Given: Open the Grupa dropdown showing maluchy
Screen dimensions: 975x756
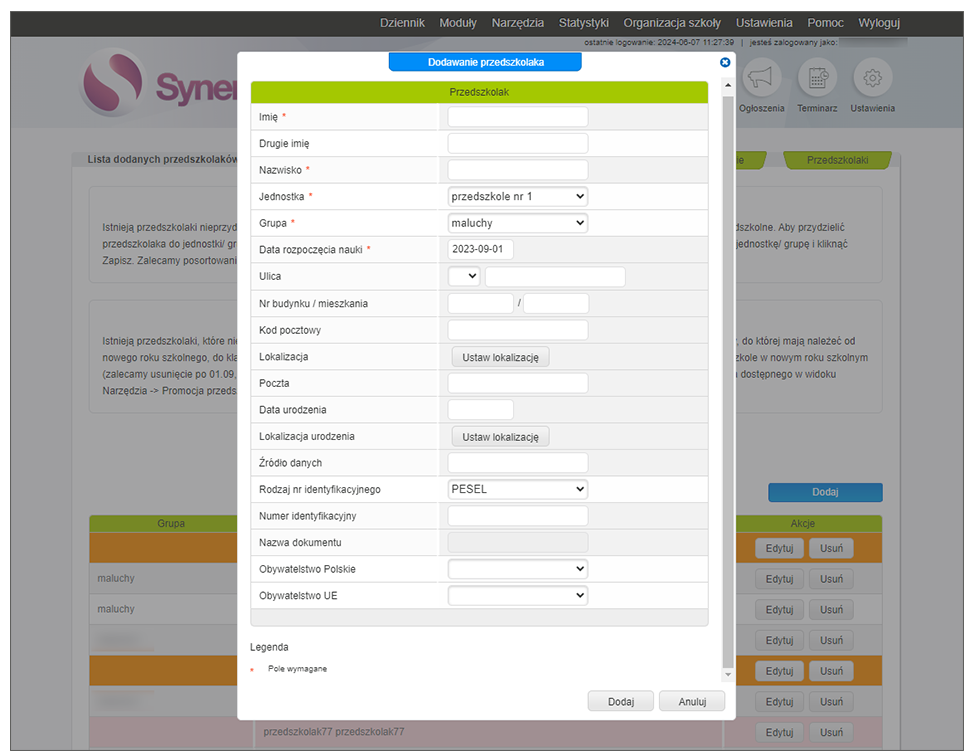Looking at the screenshot, I should (x=517, y=223).
